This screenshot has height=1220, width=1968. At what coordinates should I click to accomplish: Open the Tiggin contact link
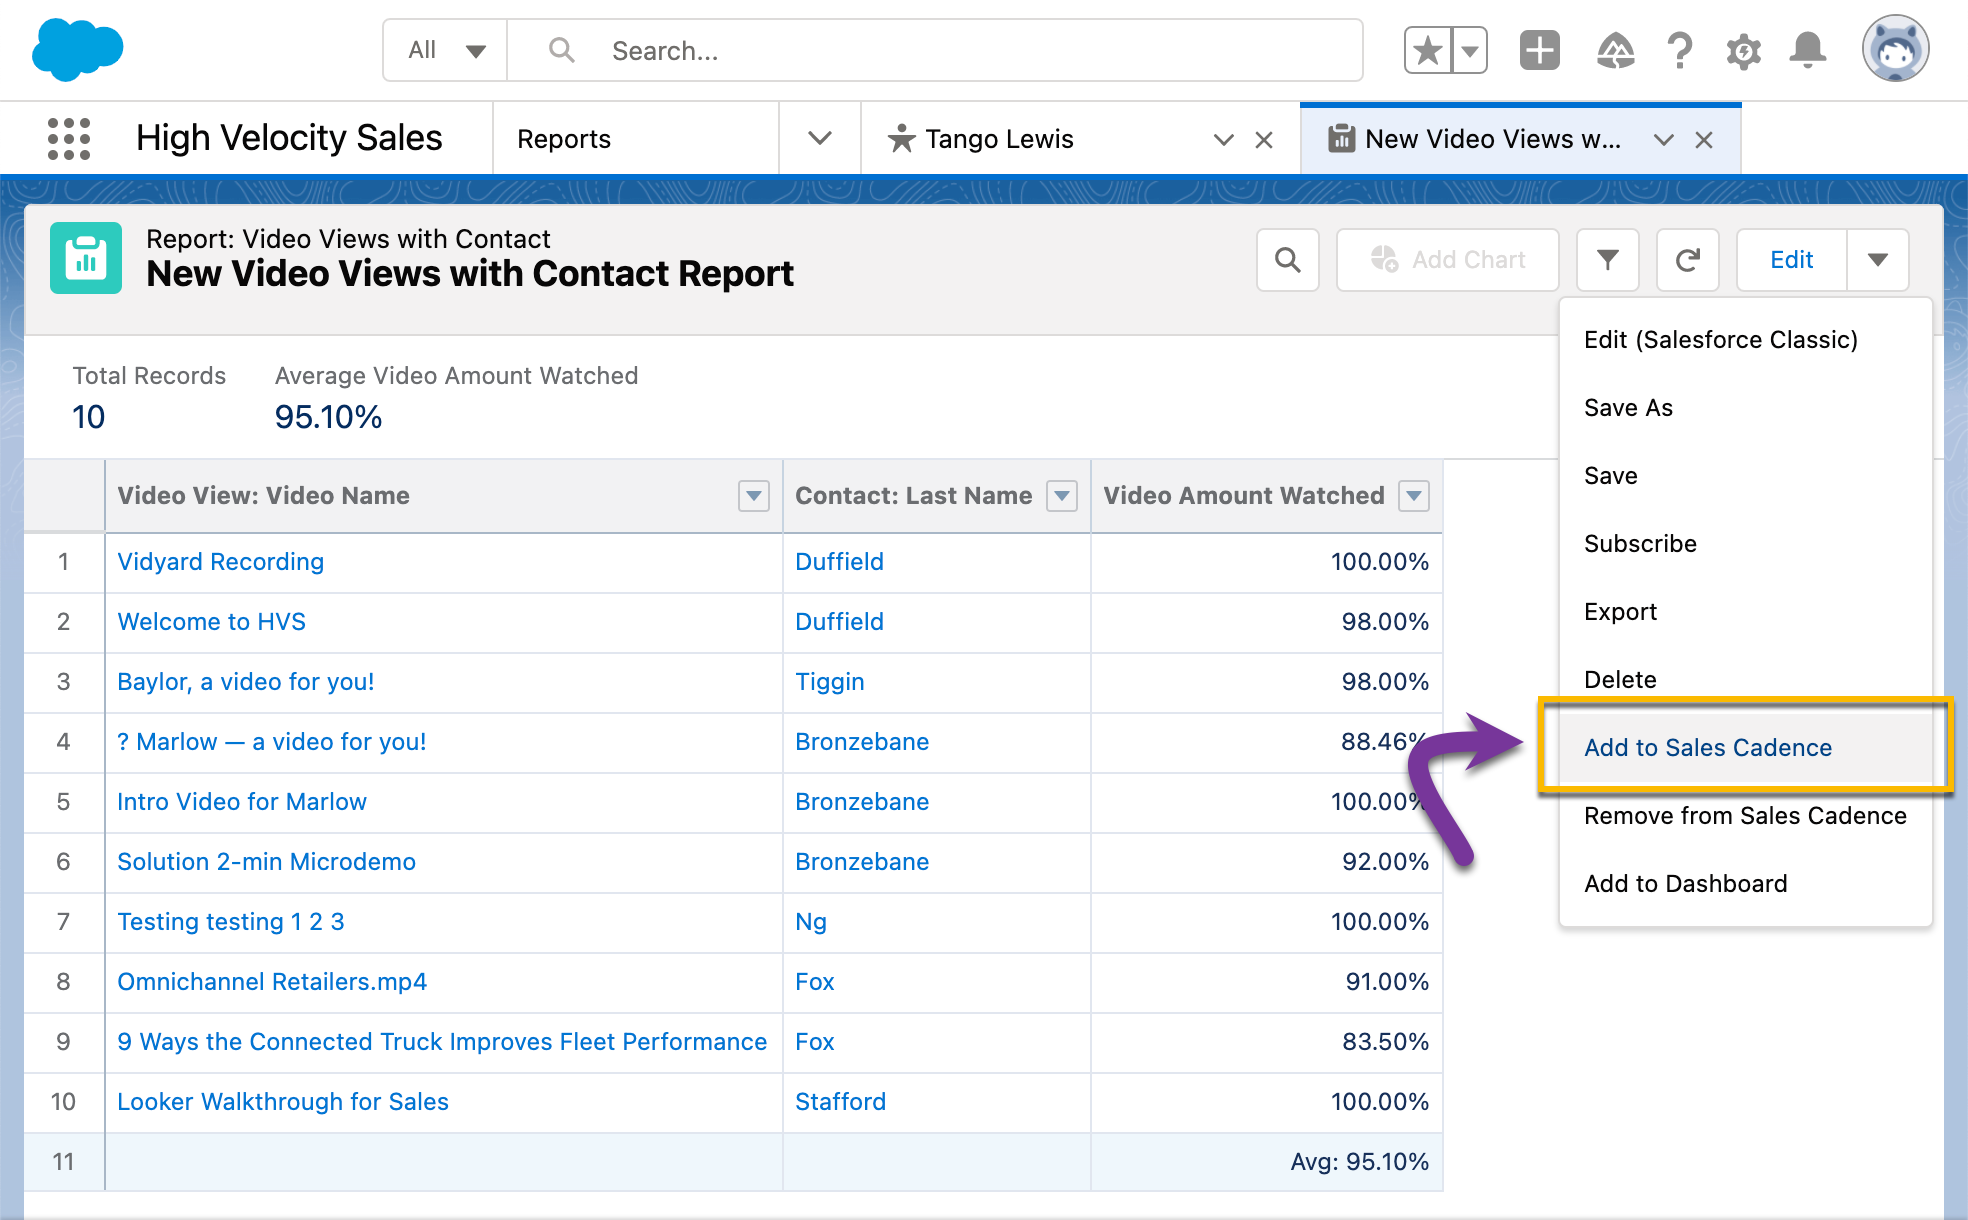[x=830, y=682]
